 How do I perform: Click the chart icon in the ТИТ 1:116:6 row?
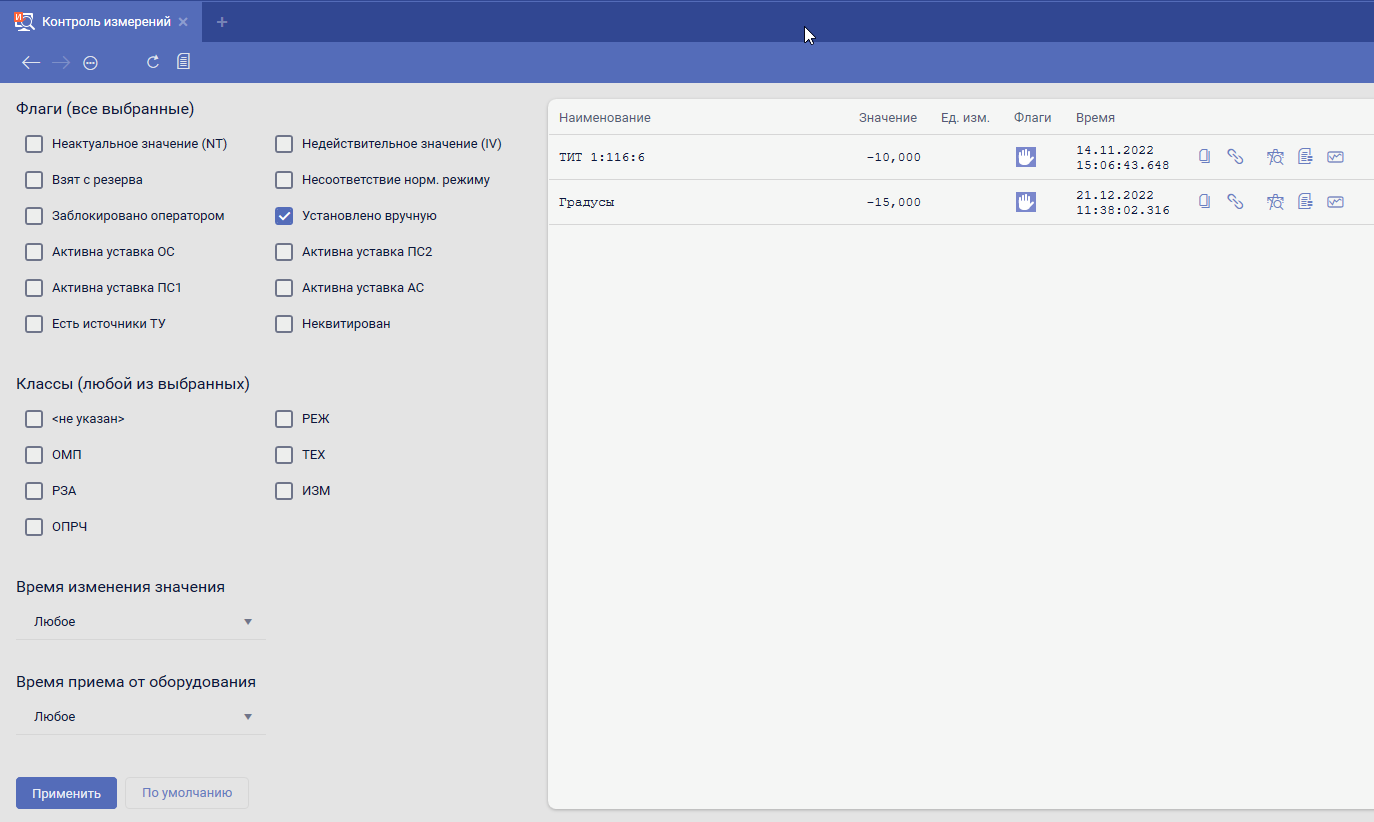[x=1335, y=157]
